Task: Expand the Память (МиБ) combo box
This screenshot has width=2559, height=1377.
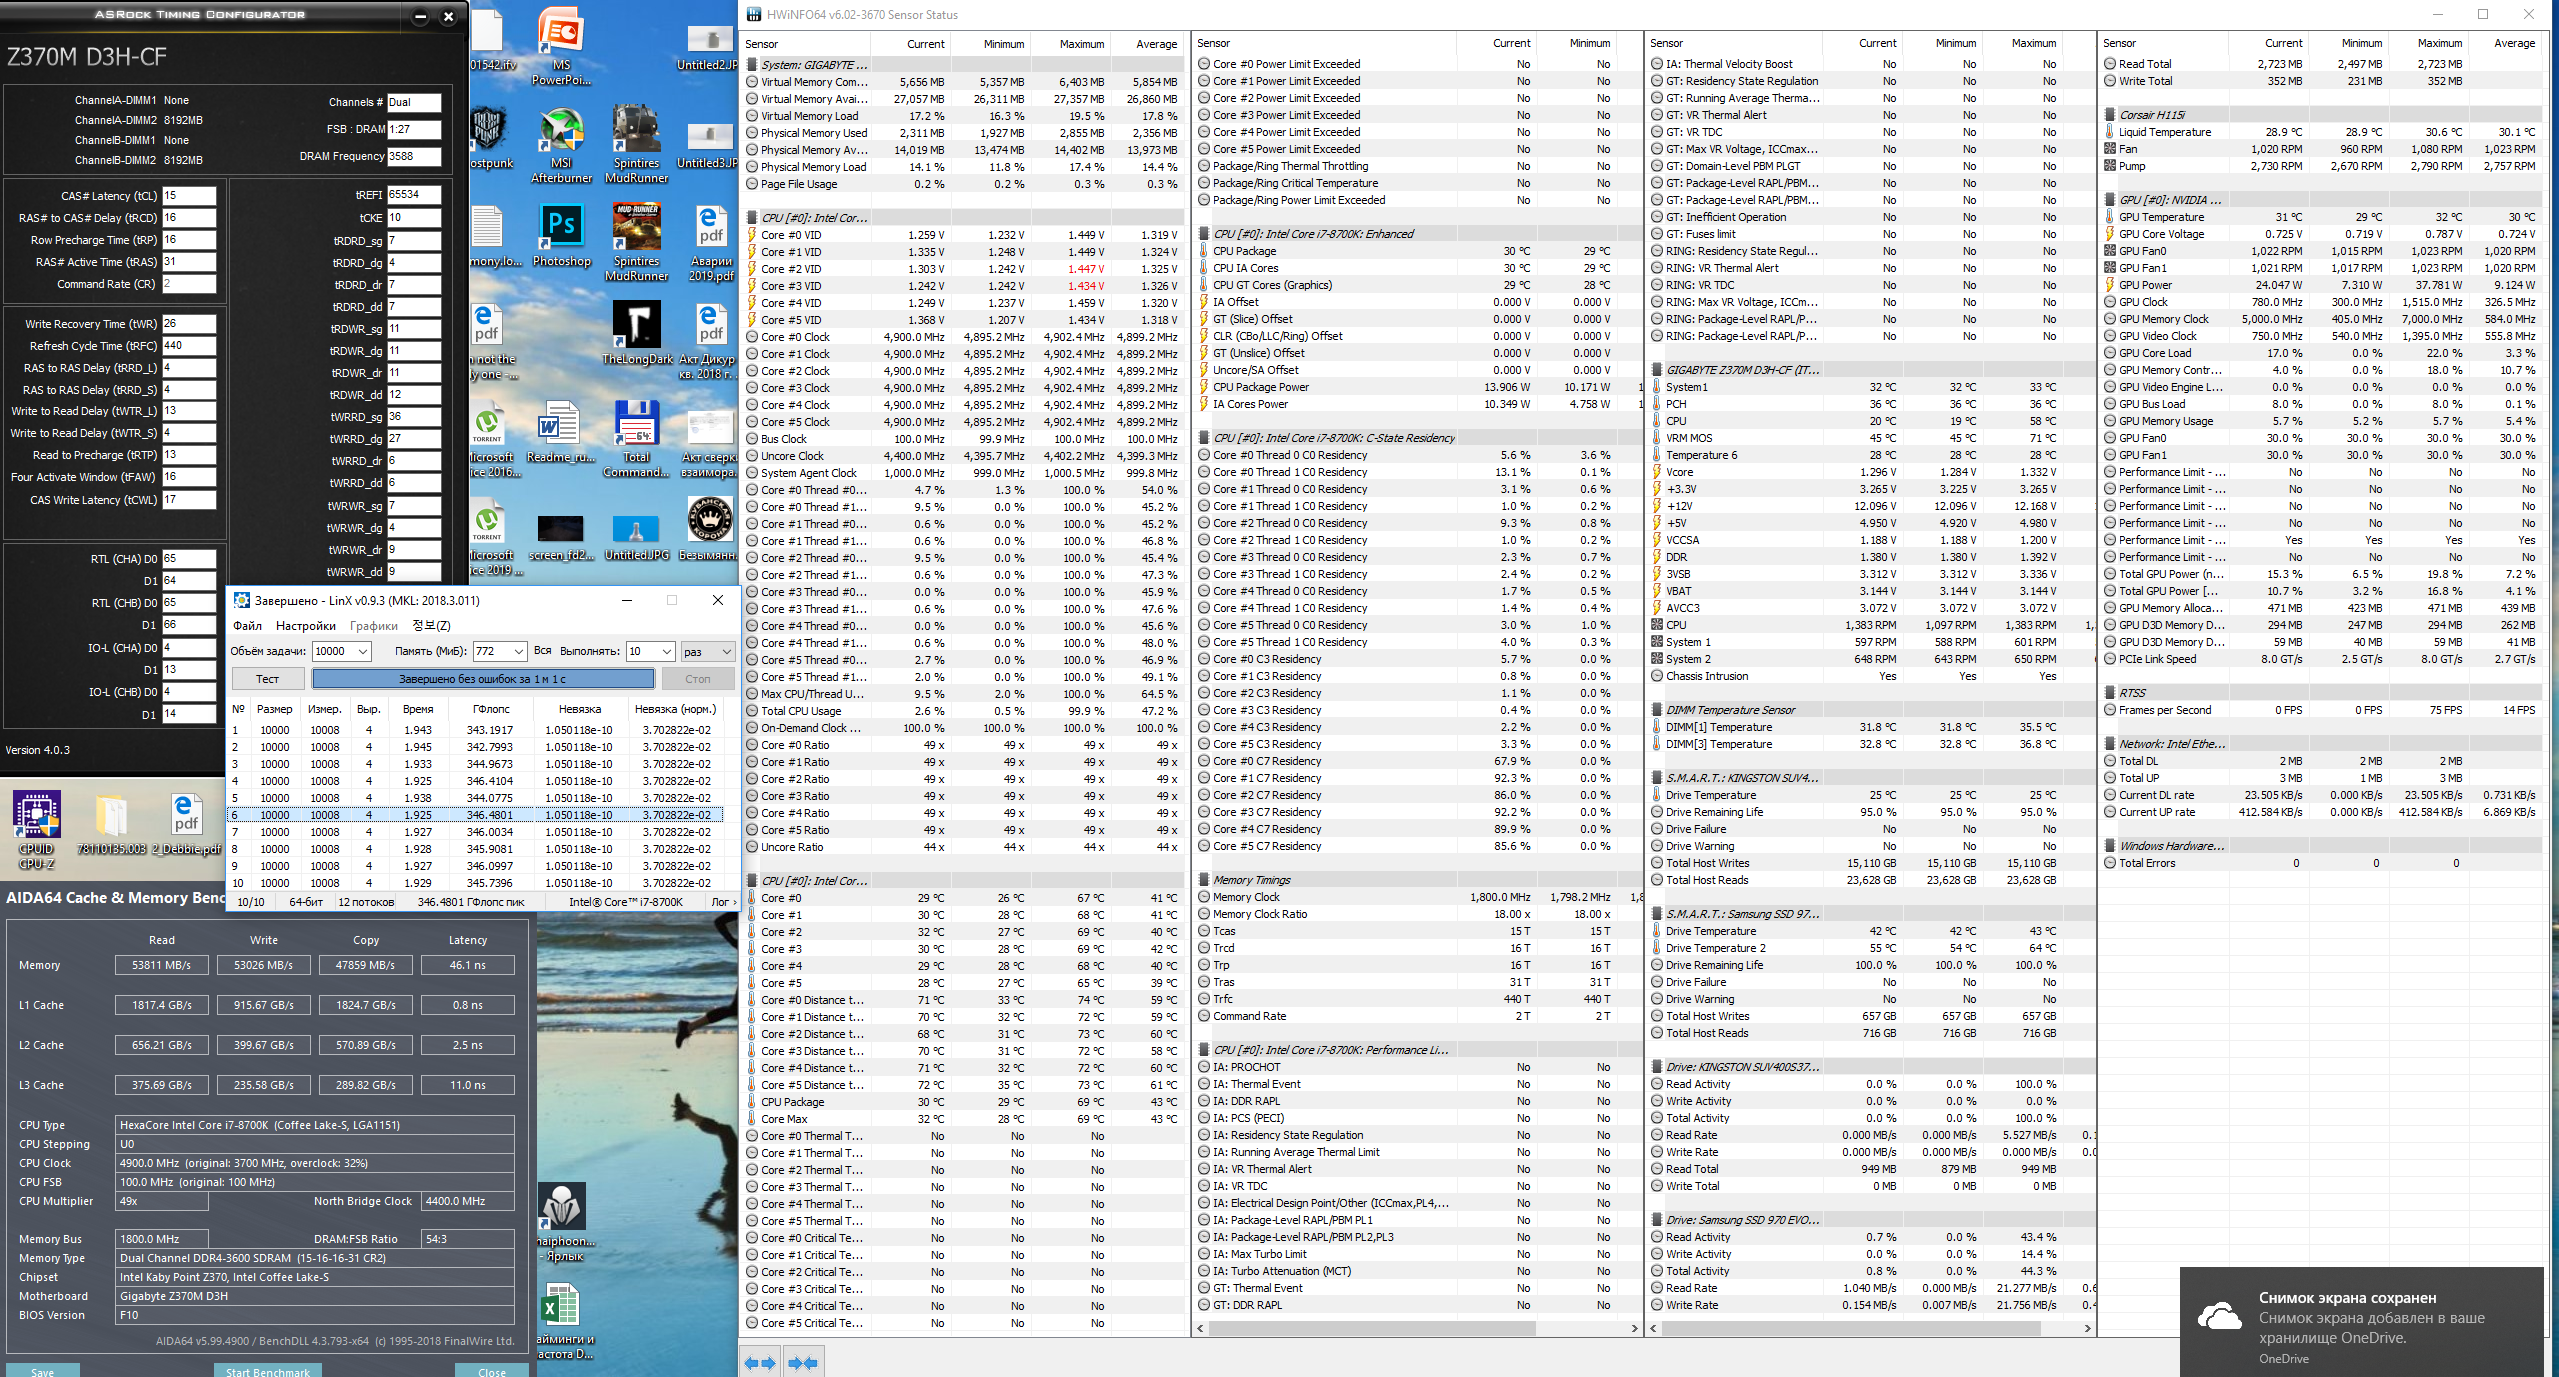Action: (x=518, y=651)
